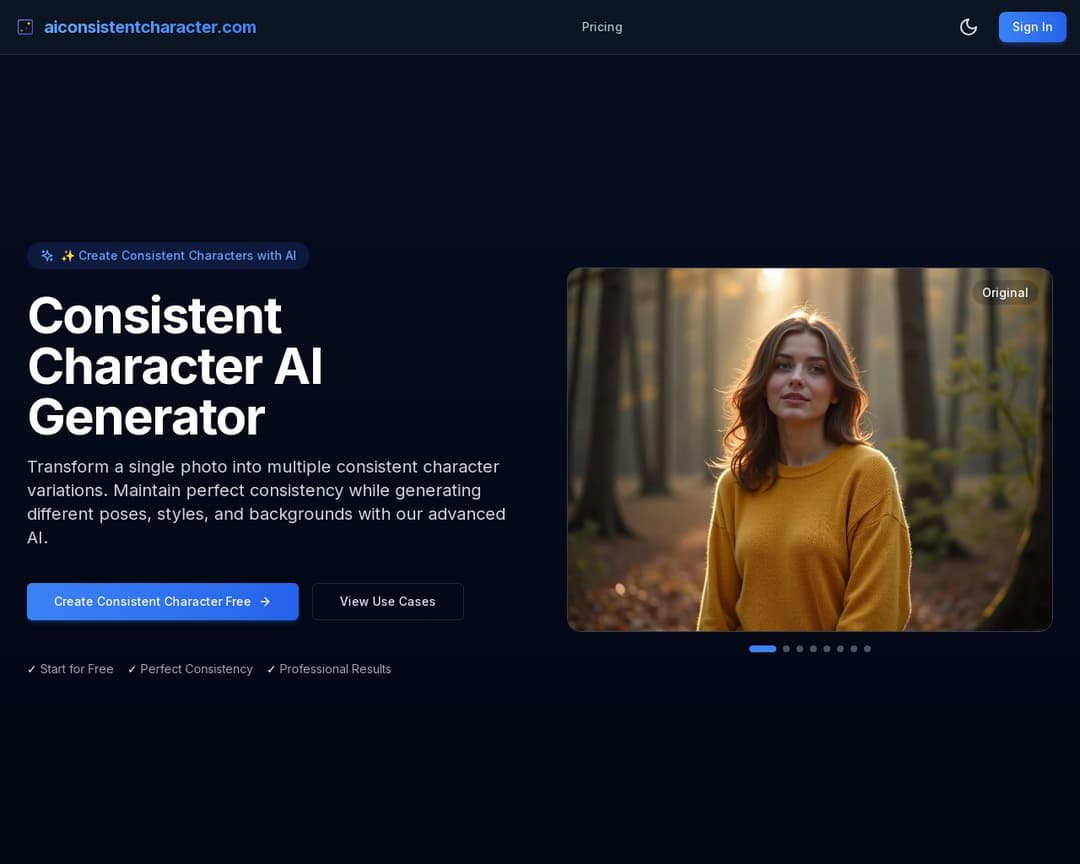Toggle the theme switcher in the header
This screenshot has width=1080, height=864.
968,27
